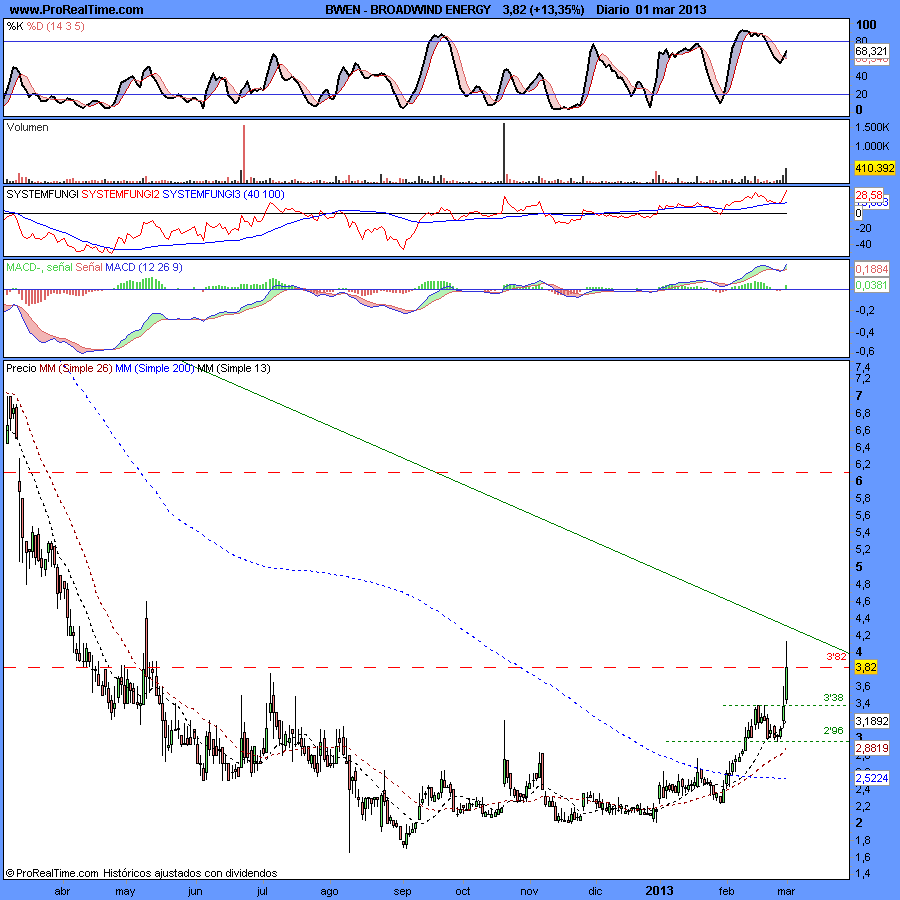The image size is (900, 900).
Task: Click the jul month on time axis
Action: coord(262,891)
